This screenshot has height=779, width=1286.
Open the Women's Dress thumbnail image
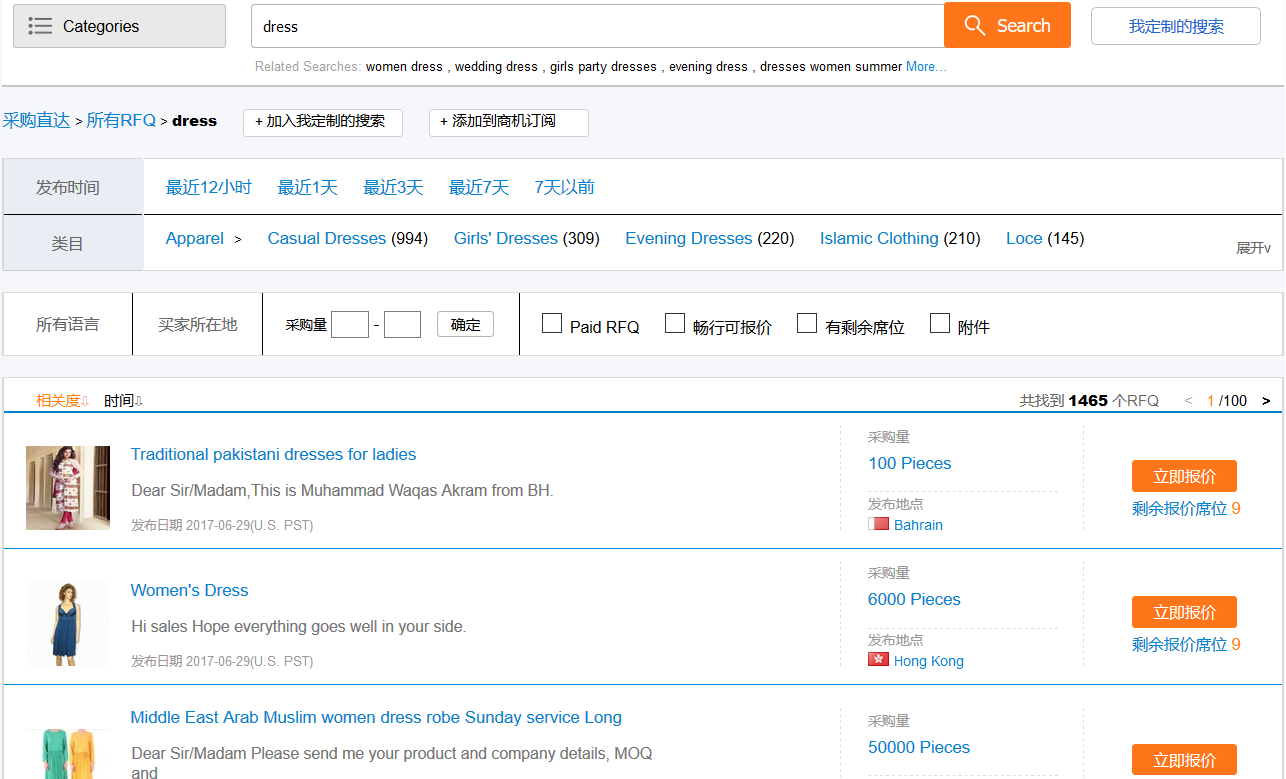pos(68,624)
